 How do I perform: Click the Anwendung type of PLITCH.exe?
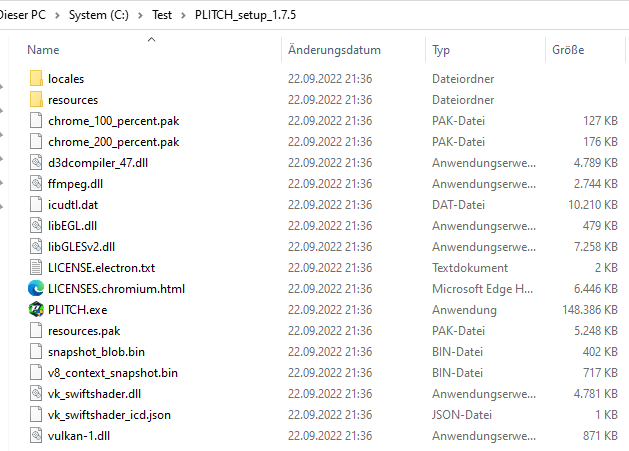tap(464, 310)
